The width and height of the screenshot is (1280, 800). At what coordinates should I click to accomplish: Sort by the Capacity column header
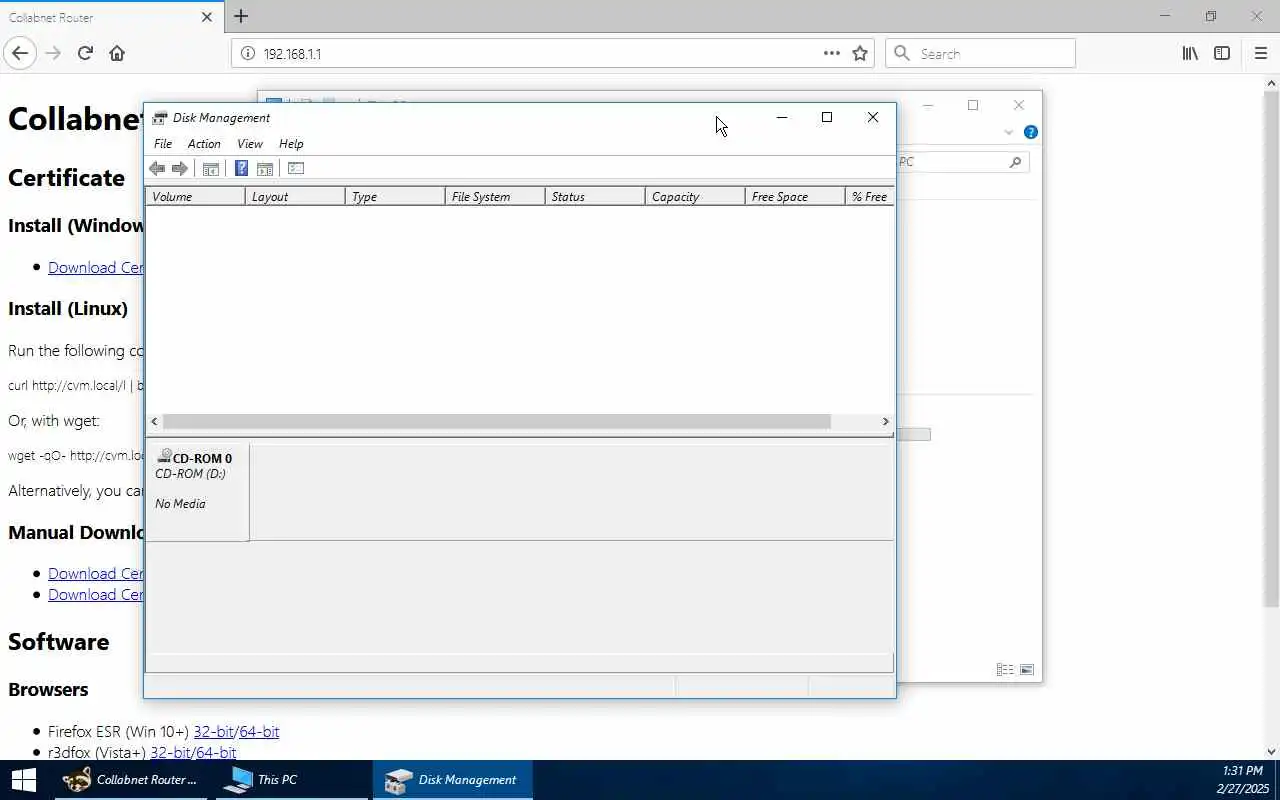(695, 197)
